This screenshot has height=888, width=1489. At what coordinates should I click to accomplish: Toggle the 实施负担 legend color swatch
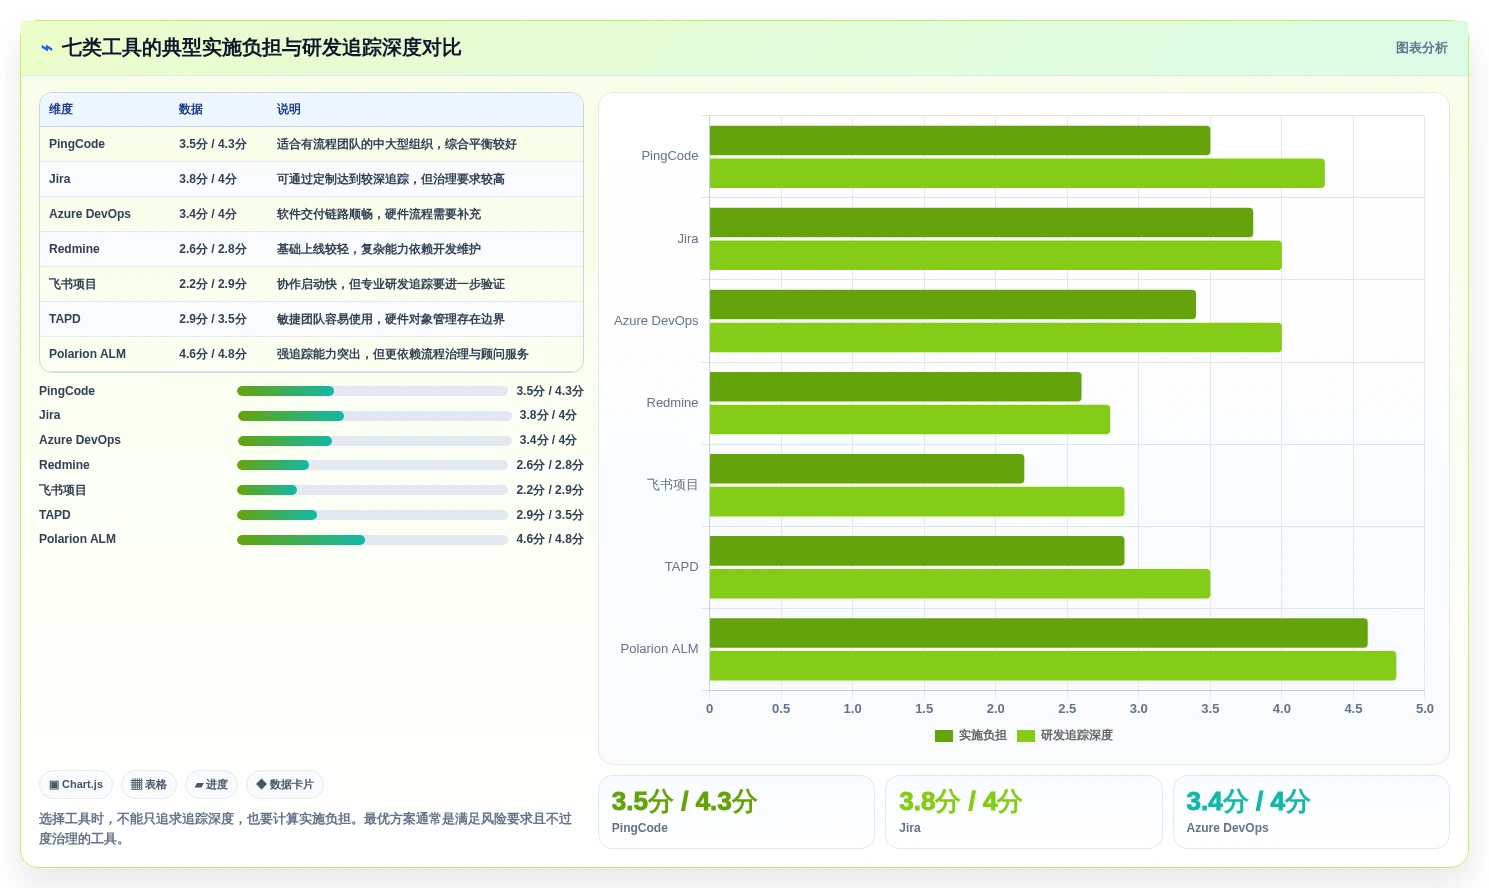944,736
